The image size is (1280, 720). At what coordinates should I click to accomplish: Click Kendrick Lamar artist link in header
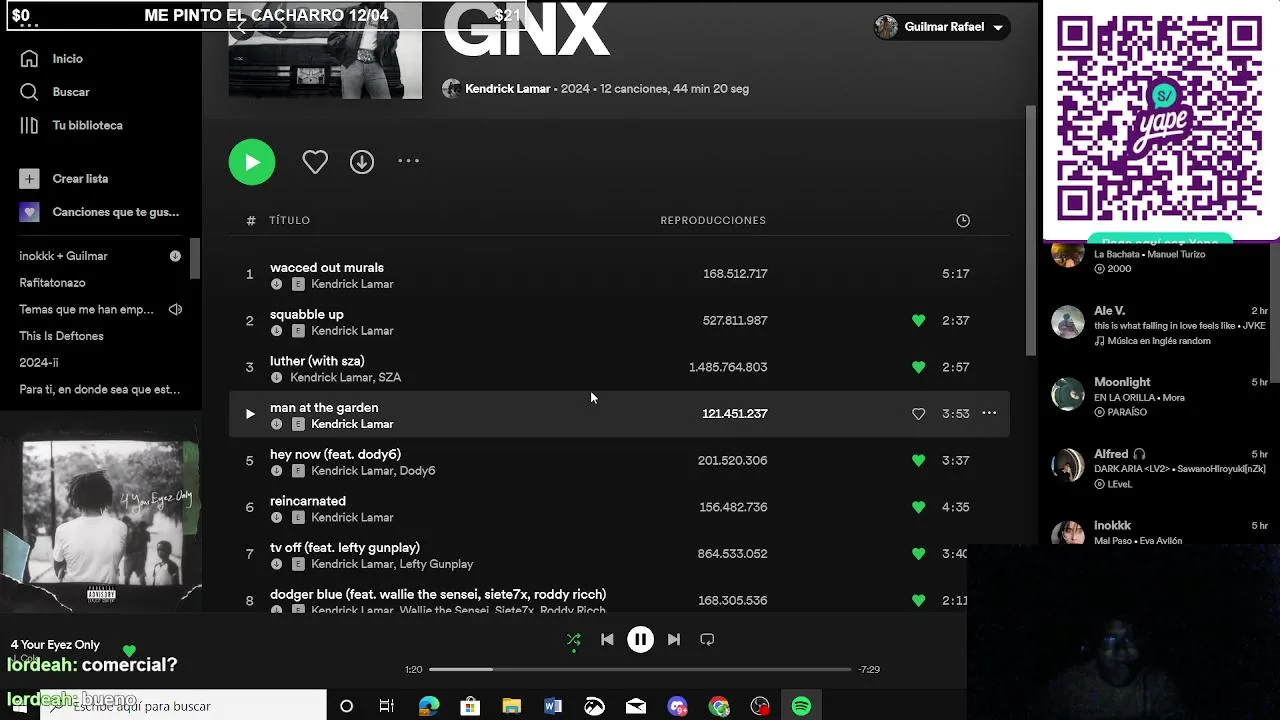[x=508, y=89]
